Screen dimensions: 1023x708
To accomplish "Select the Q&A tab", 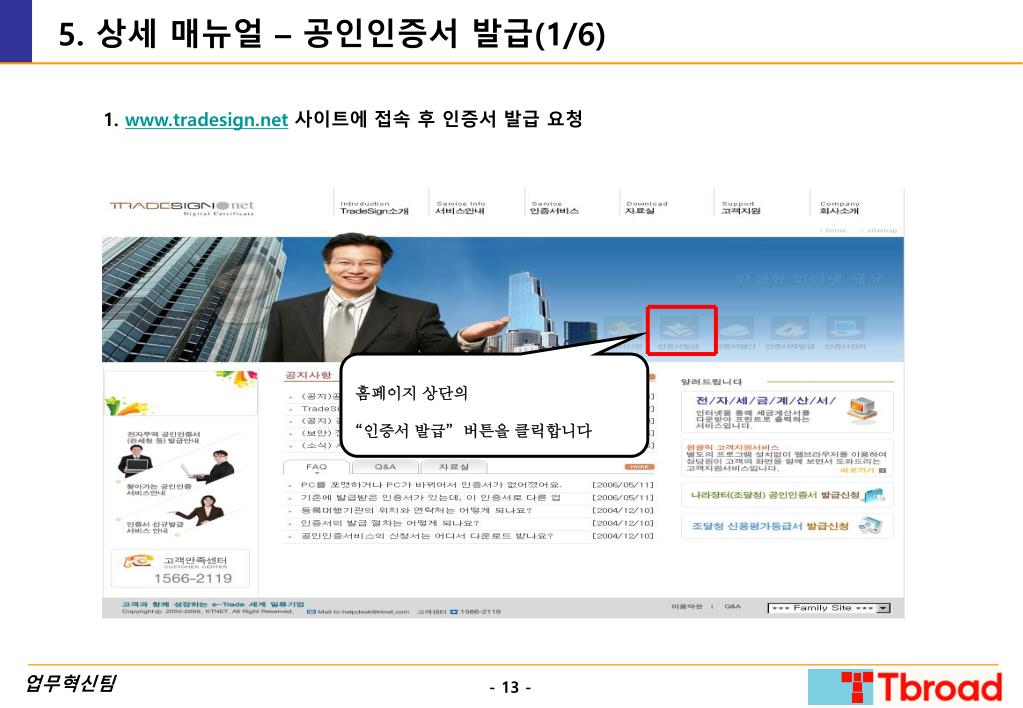I will point(385,467).
